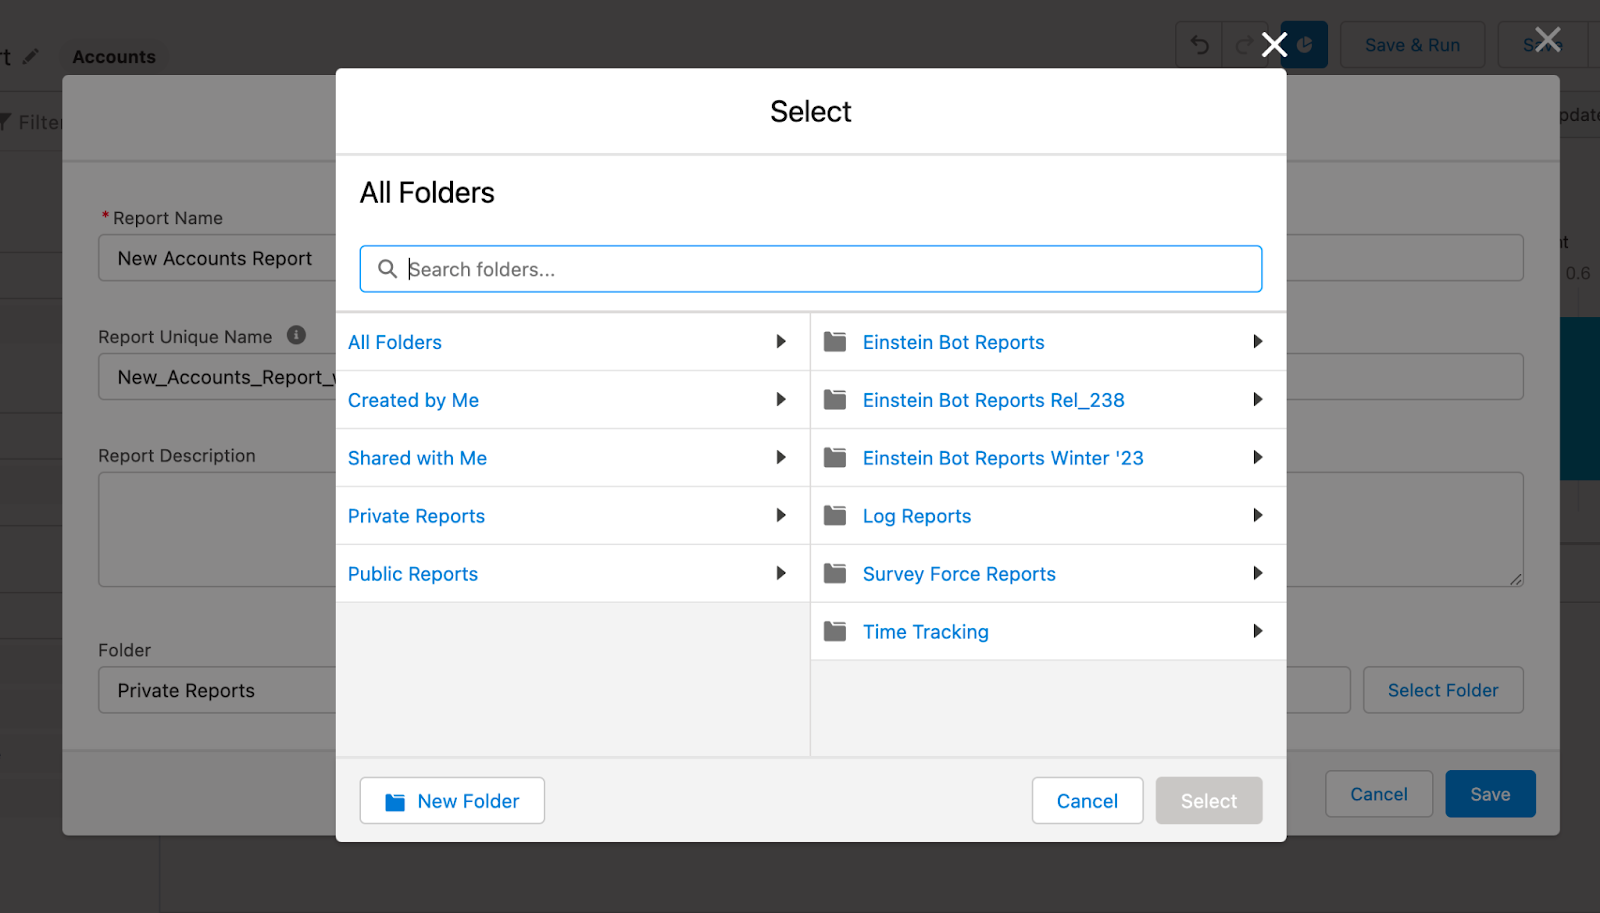Close the Select dialog with the X icon
1600x913 pixels.
(1274, 44)
